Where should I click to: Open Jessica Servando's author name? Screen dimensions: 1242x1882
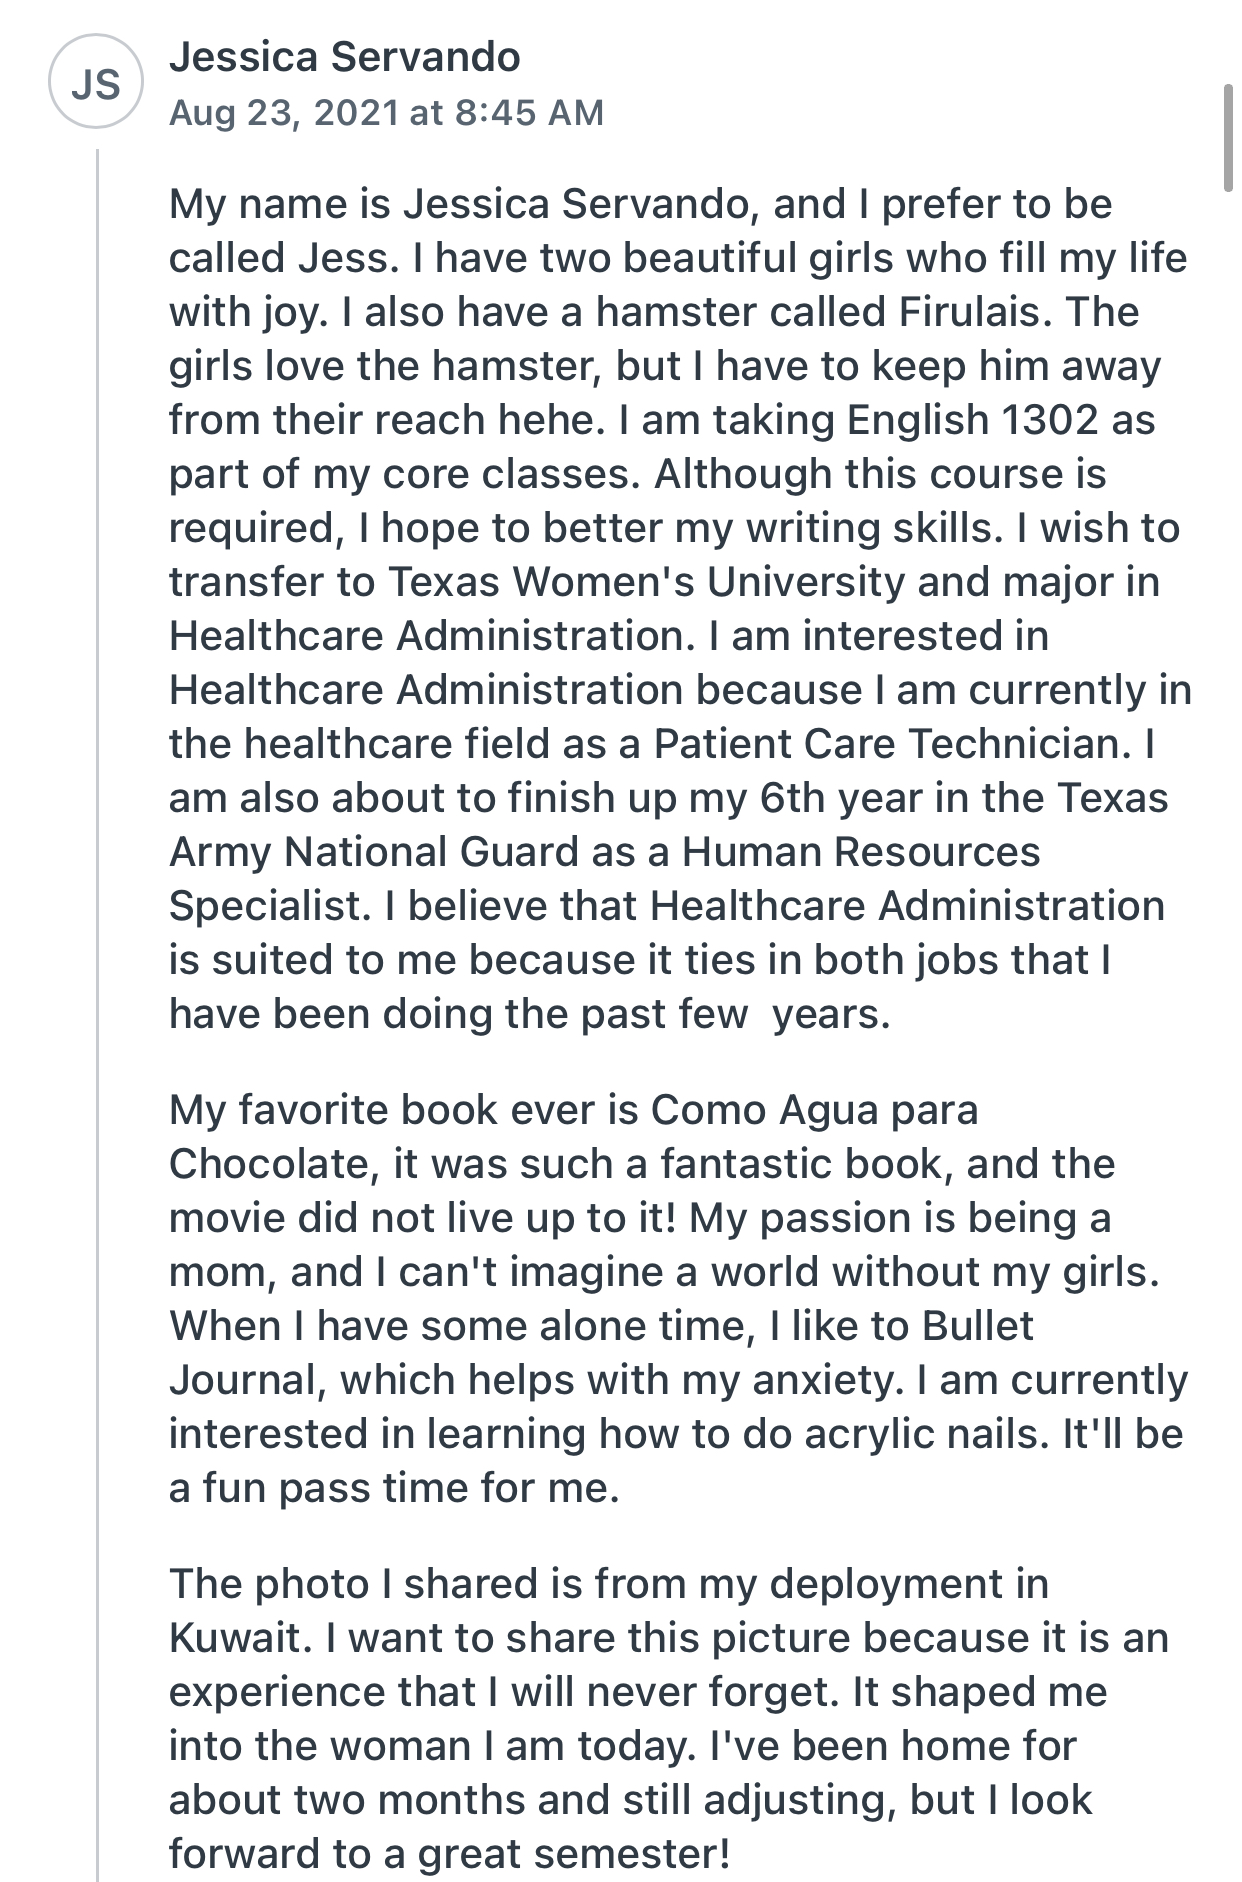click(344, 57)
